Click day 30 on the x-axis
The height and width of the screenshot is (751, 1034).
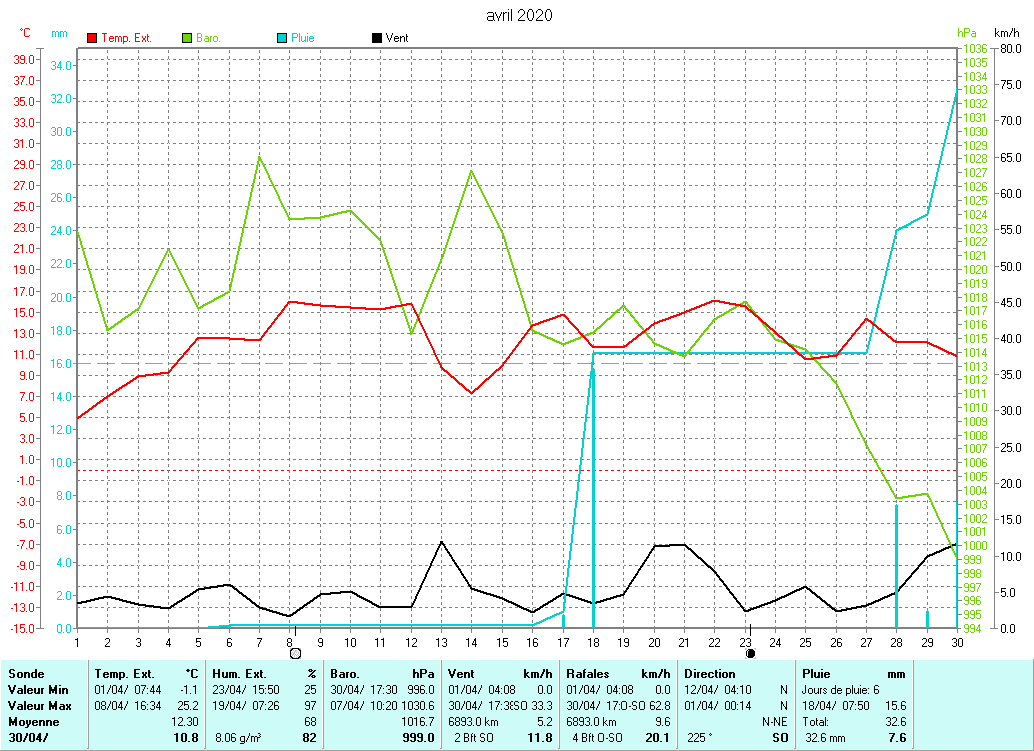(x=957, y=641)
